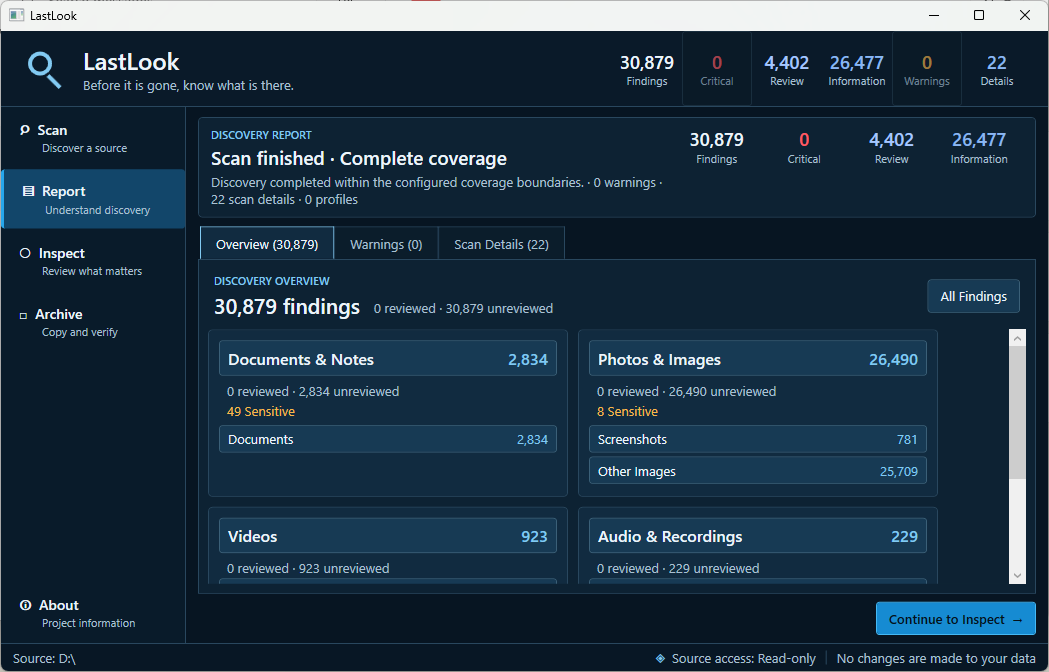Click '0 reviewed · 2,834 unreviewed' text
The width and height of the screenshot is (1049, 672).
point(313,392)
